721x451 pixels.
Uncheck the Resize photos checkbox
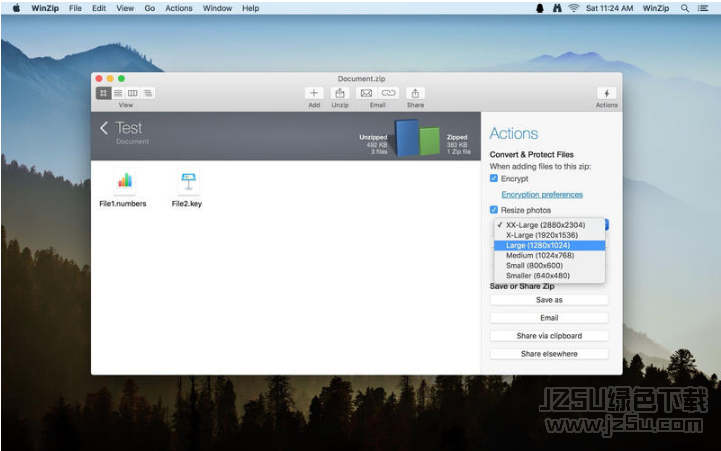tap(494, 210)
